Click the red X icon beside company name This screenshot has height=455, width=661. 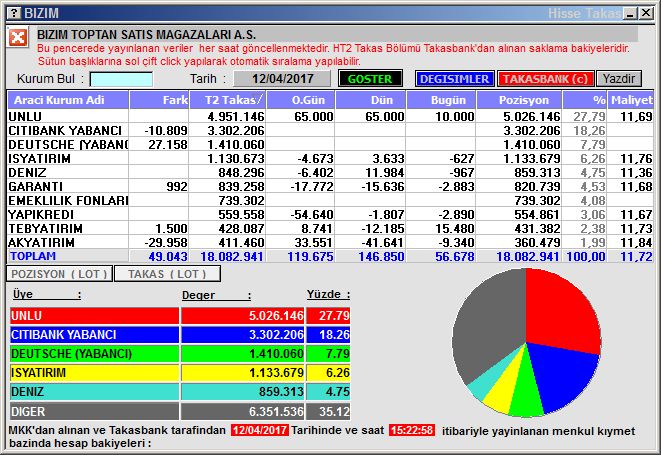click(x=18, y=38)
